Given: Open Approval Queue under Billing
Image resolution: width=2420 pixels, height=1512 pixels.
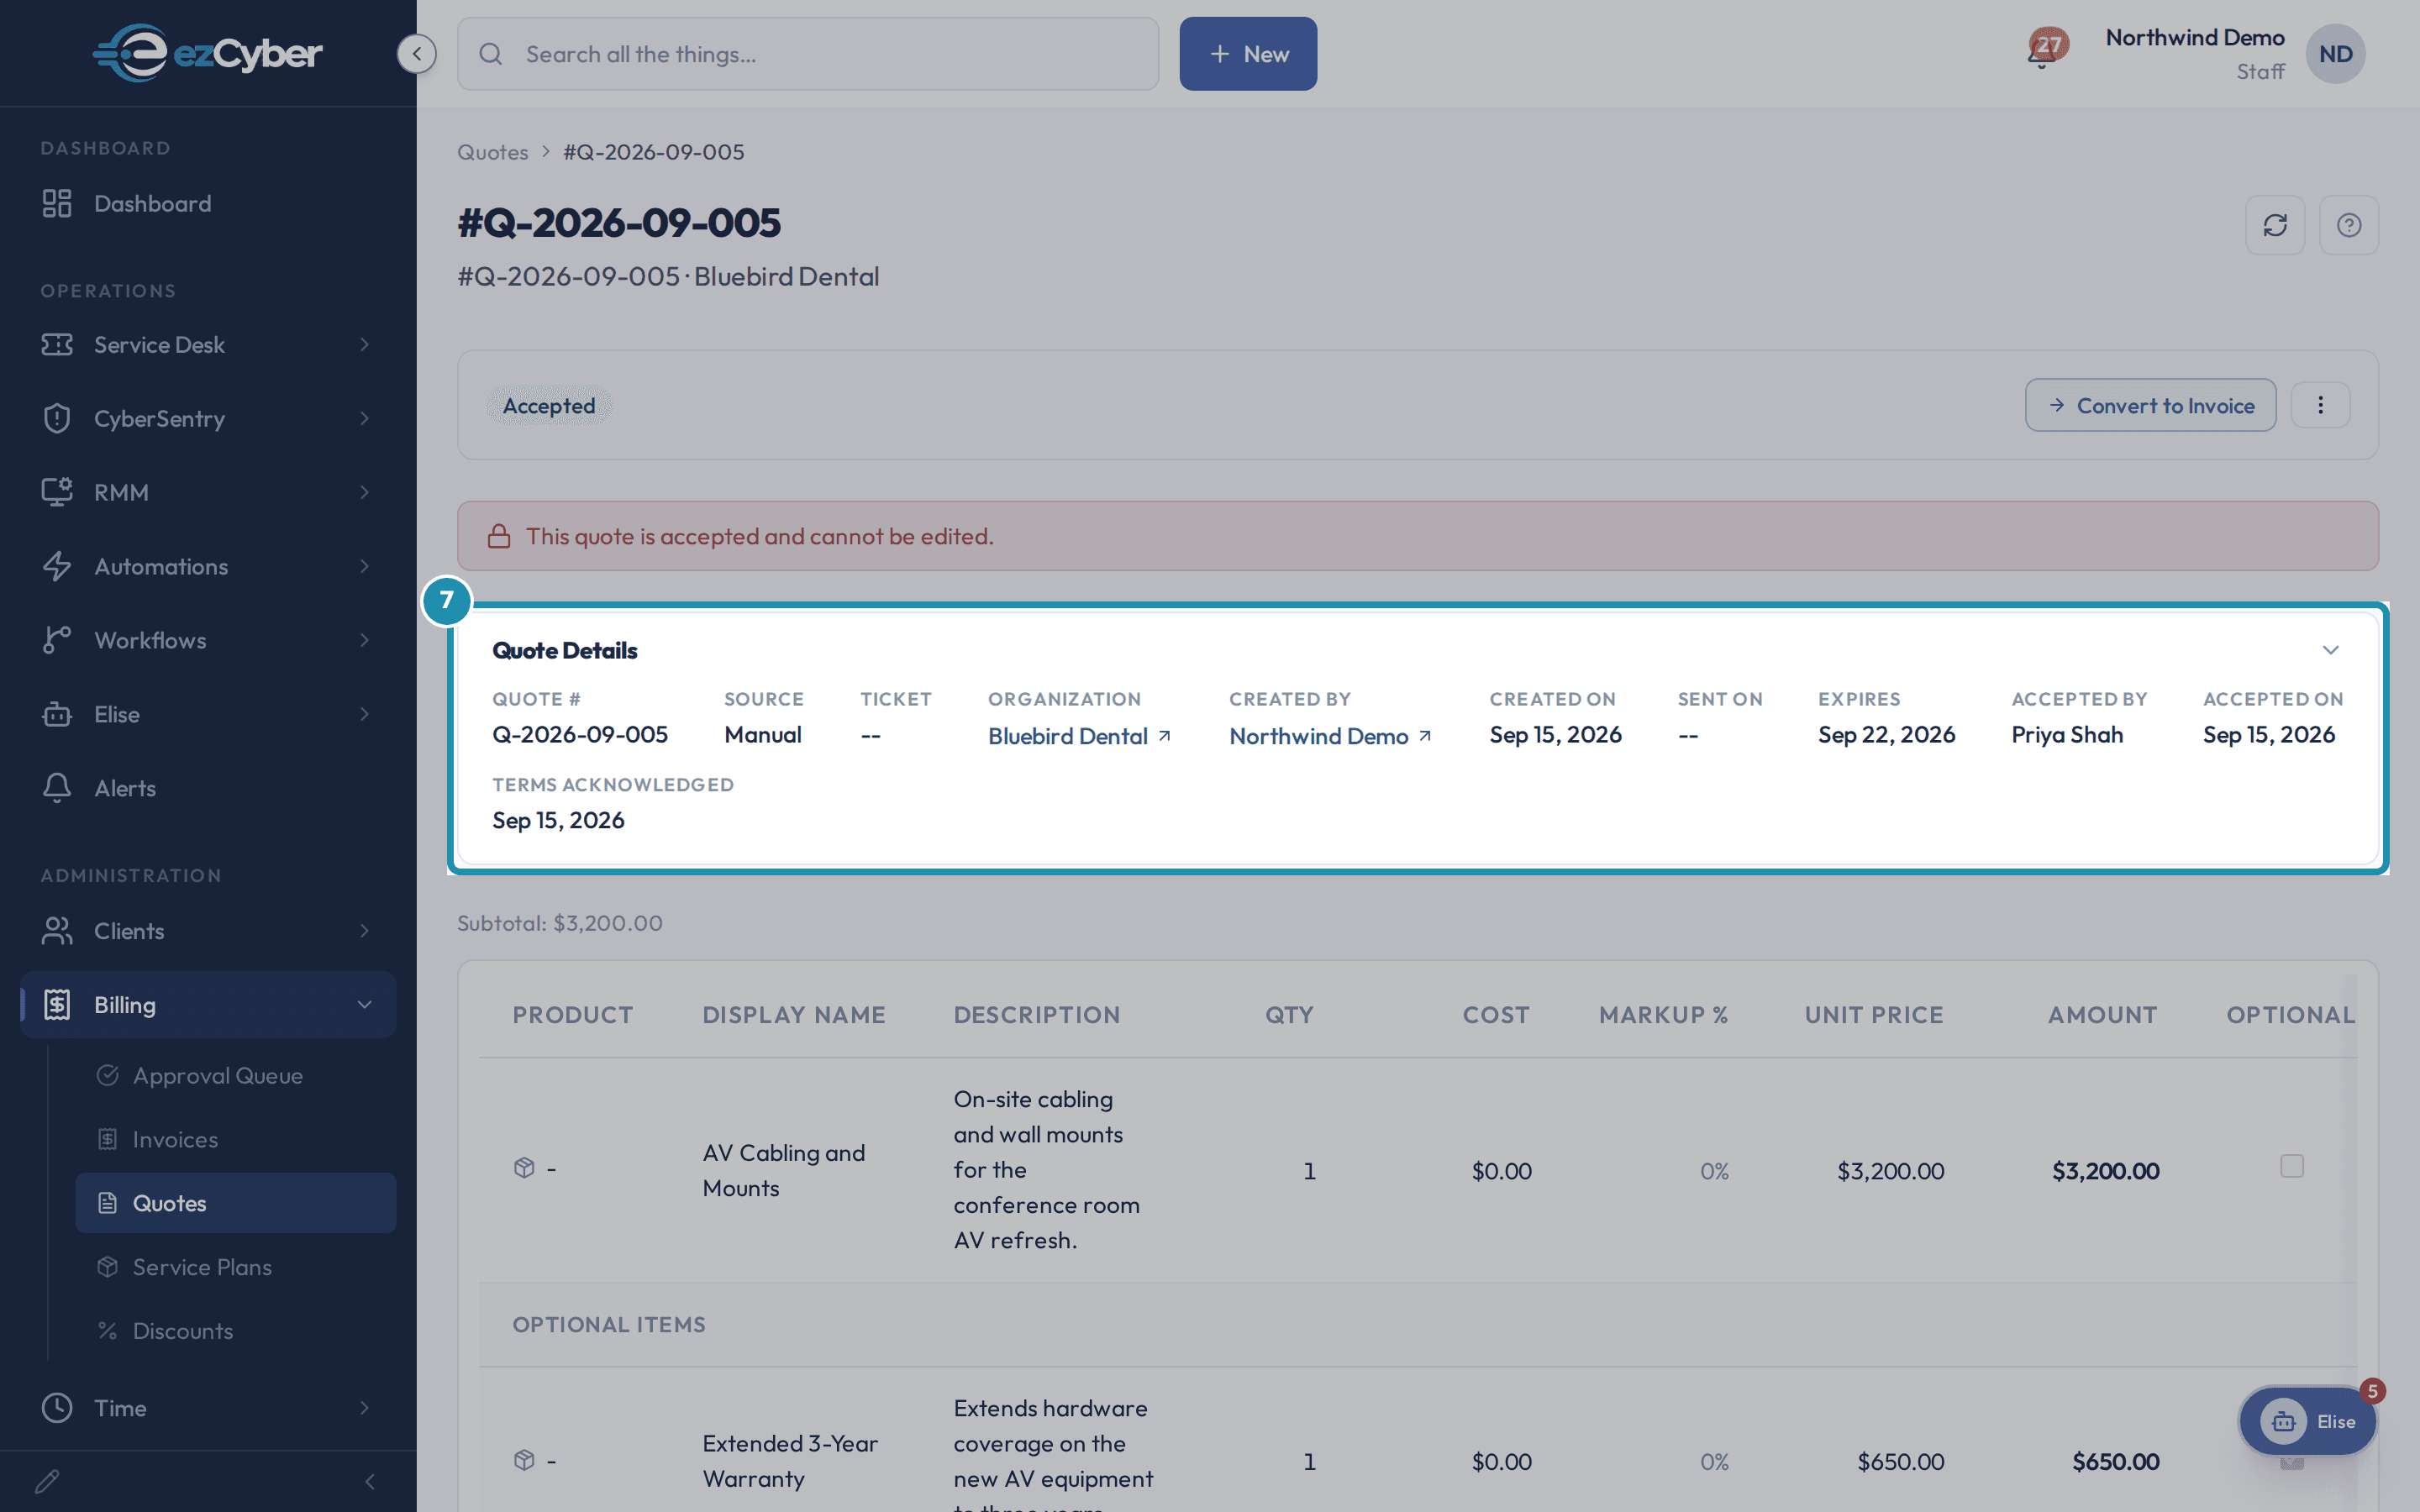Looking at the screenshot, I should point(236,1075).
